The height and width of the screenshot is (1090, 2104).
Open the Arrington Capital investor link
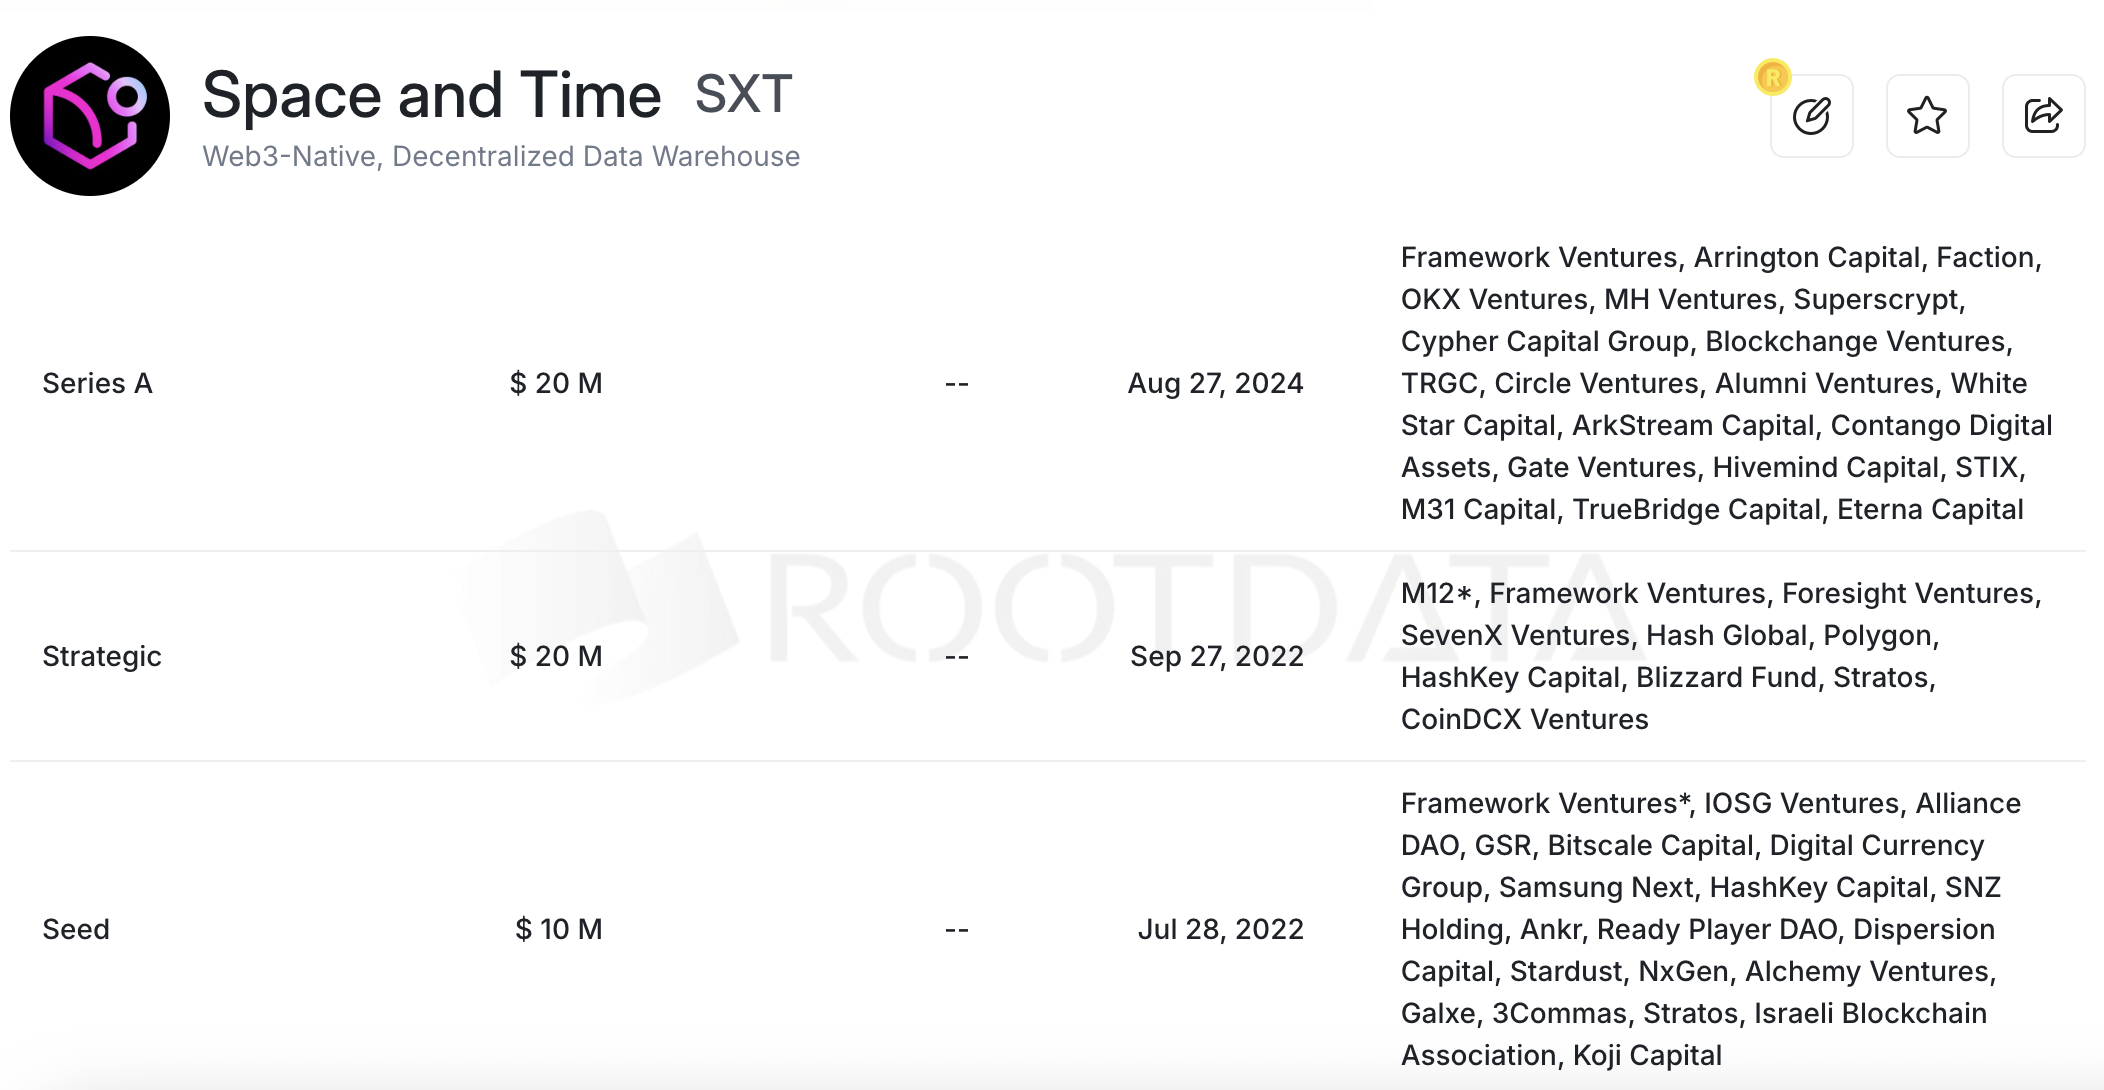[x=1806, y=258]
